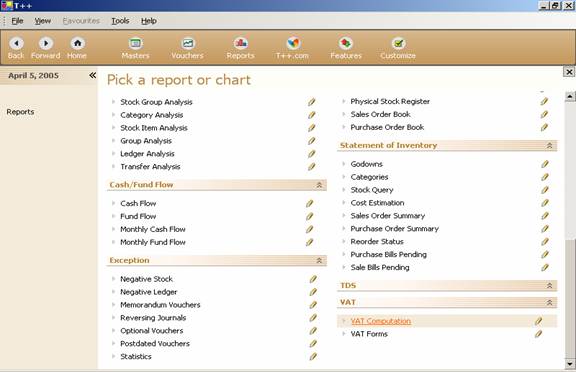Collapse the Cash/Fund Flow section
Screen dimensions: 576x372
point(319,185)
